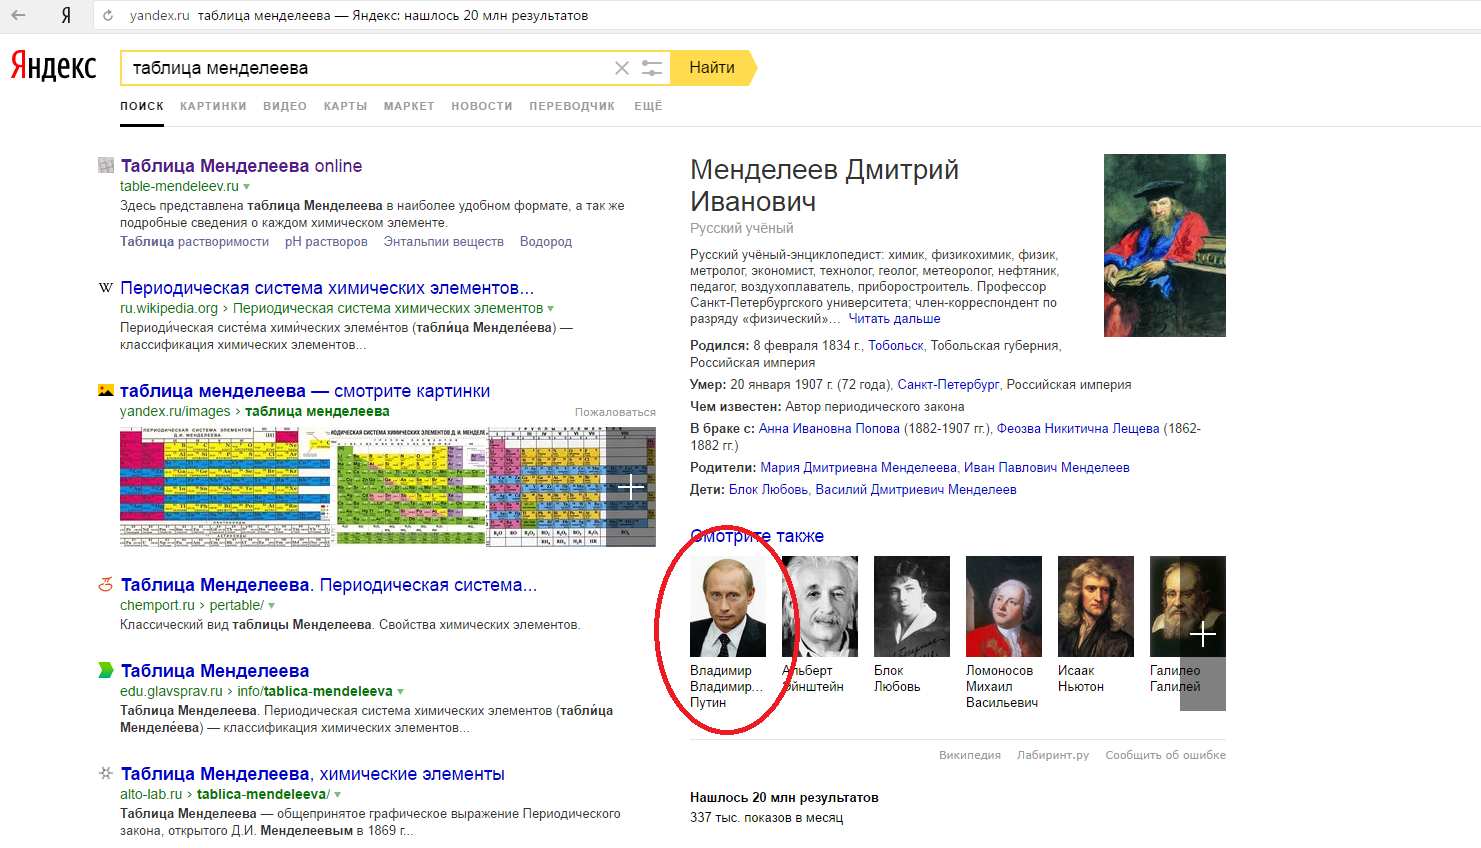Go back with browser back arrow

click(18, 15)
